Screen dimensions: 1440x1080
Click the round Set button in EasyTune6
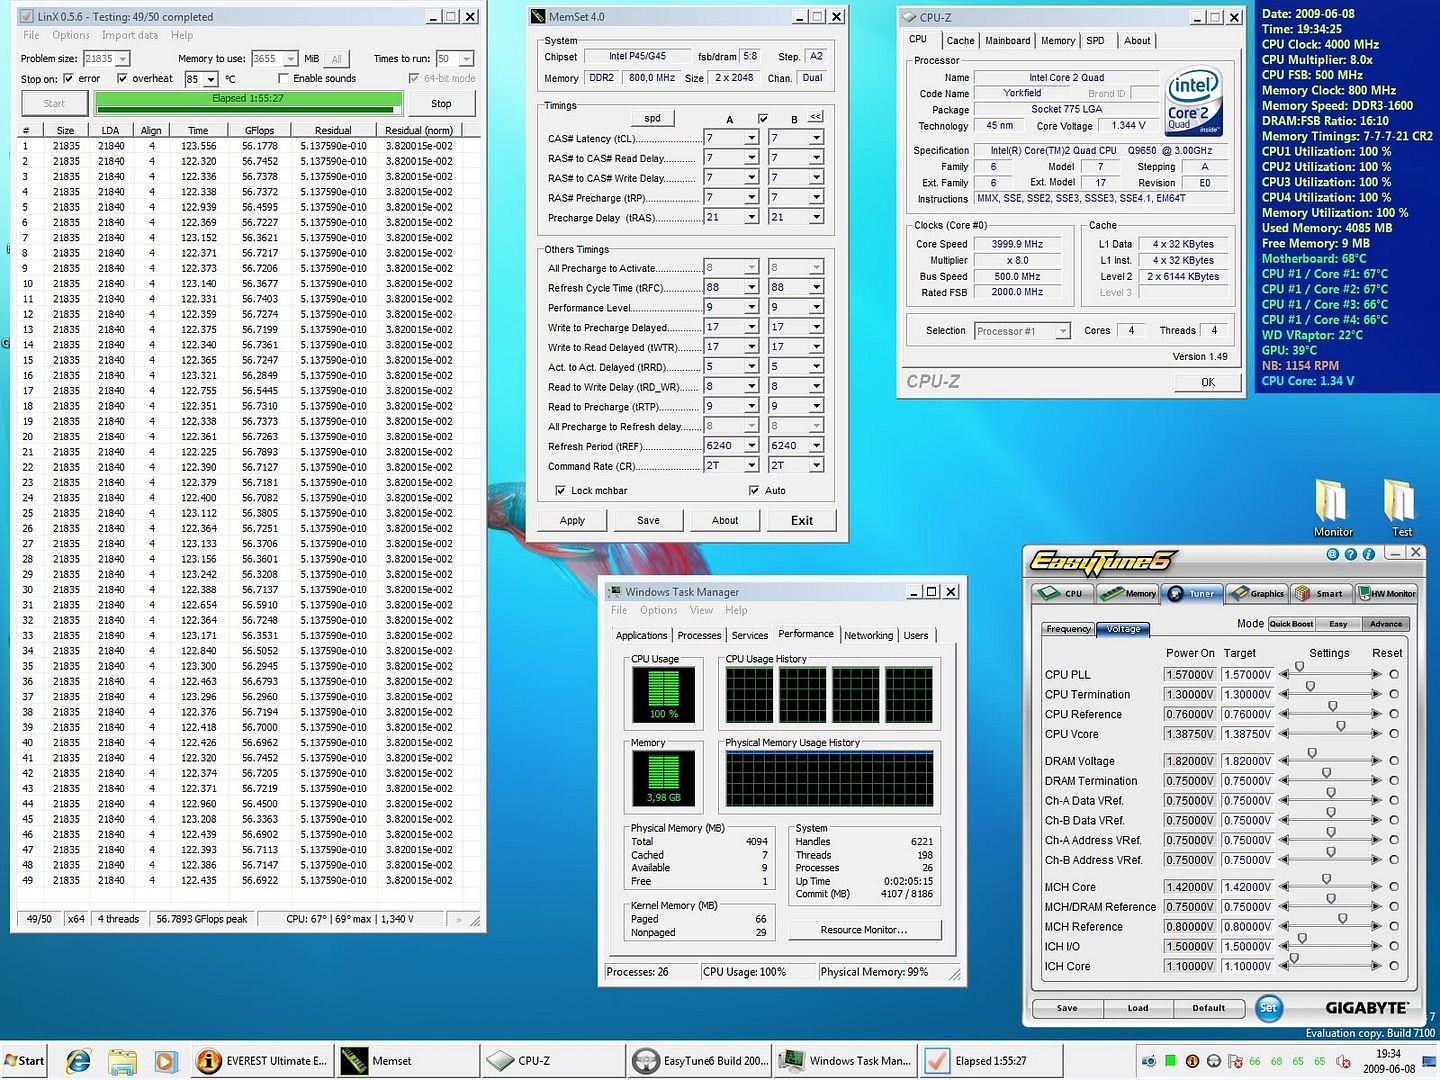[x=1268, y=1008]
